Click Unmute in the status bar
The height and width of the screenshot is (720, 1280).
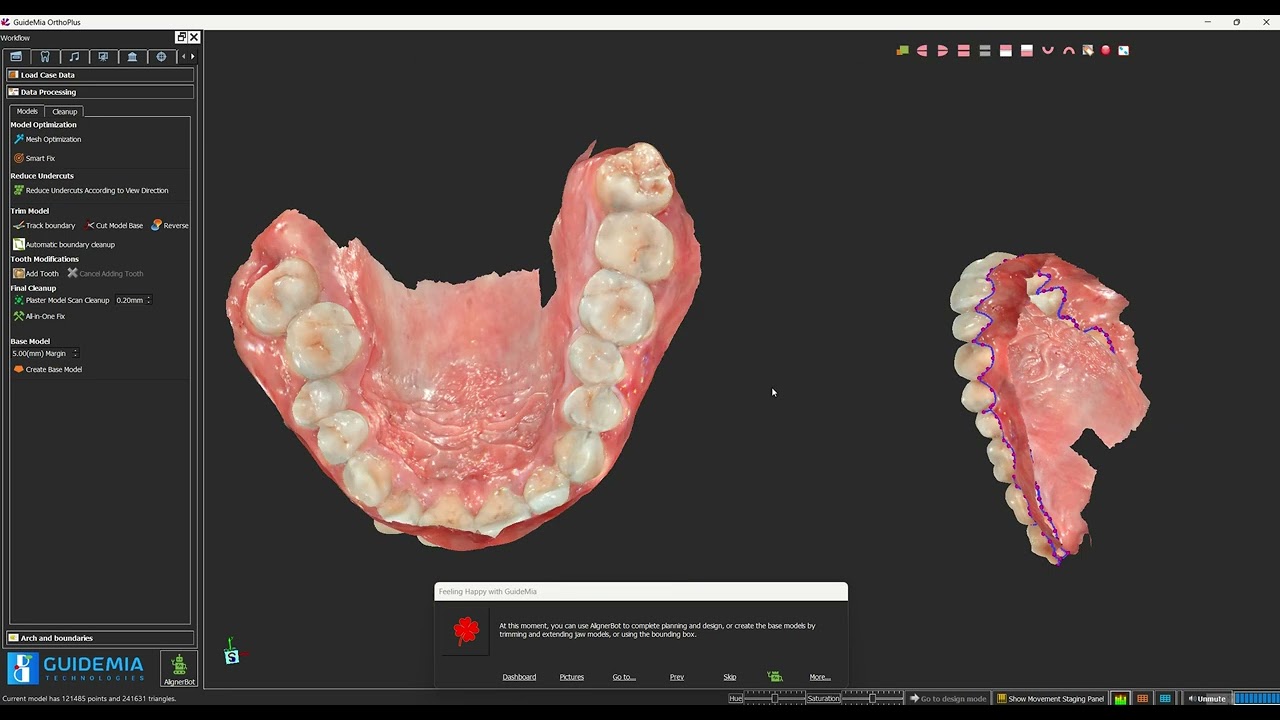click(x=1206, y=699)
